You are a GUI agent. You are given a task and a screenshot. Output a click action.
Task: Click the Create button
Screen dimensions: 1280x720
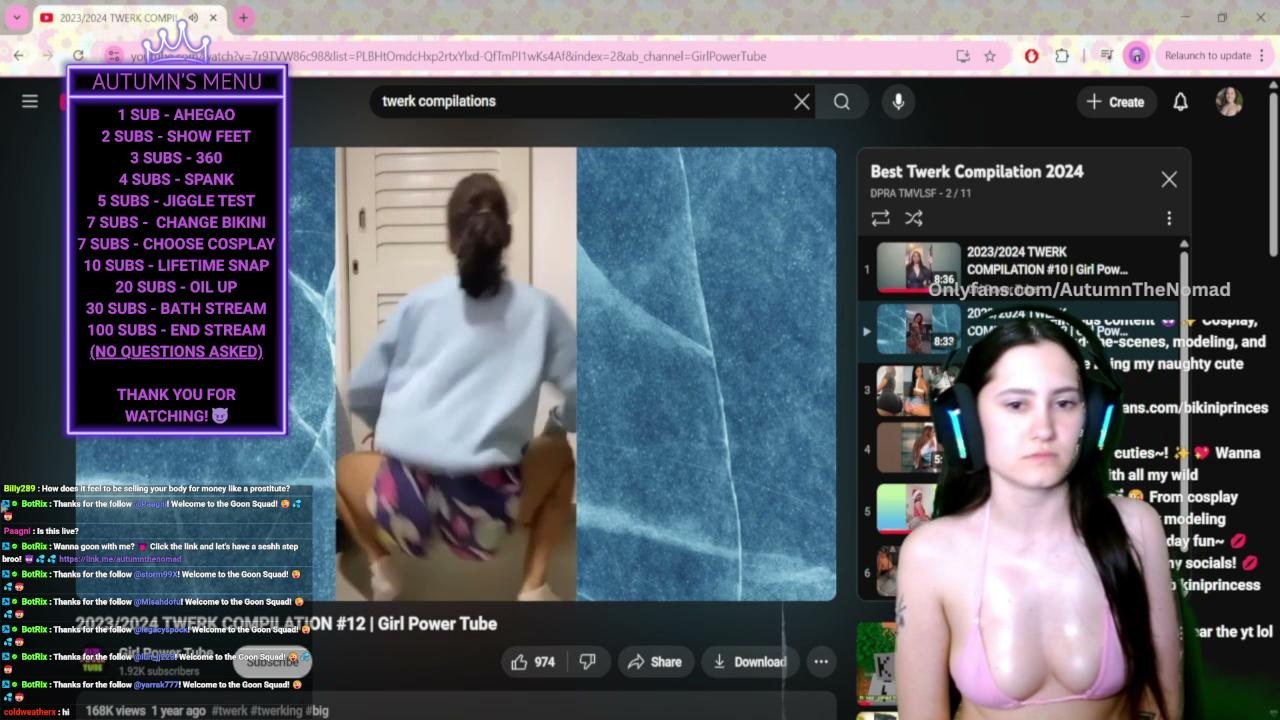(1115, 101)
